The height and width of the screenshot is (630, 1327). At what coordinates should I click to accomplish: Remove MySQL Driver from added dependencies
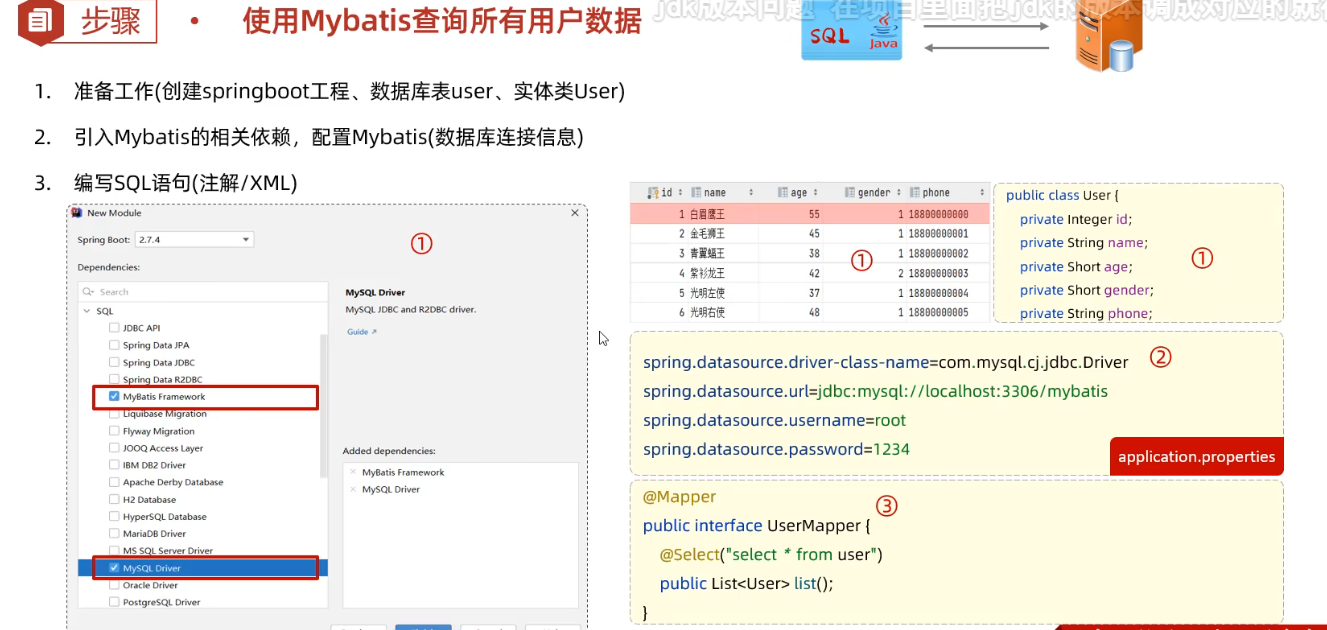[x=352, y=489]
